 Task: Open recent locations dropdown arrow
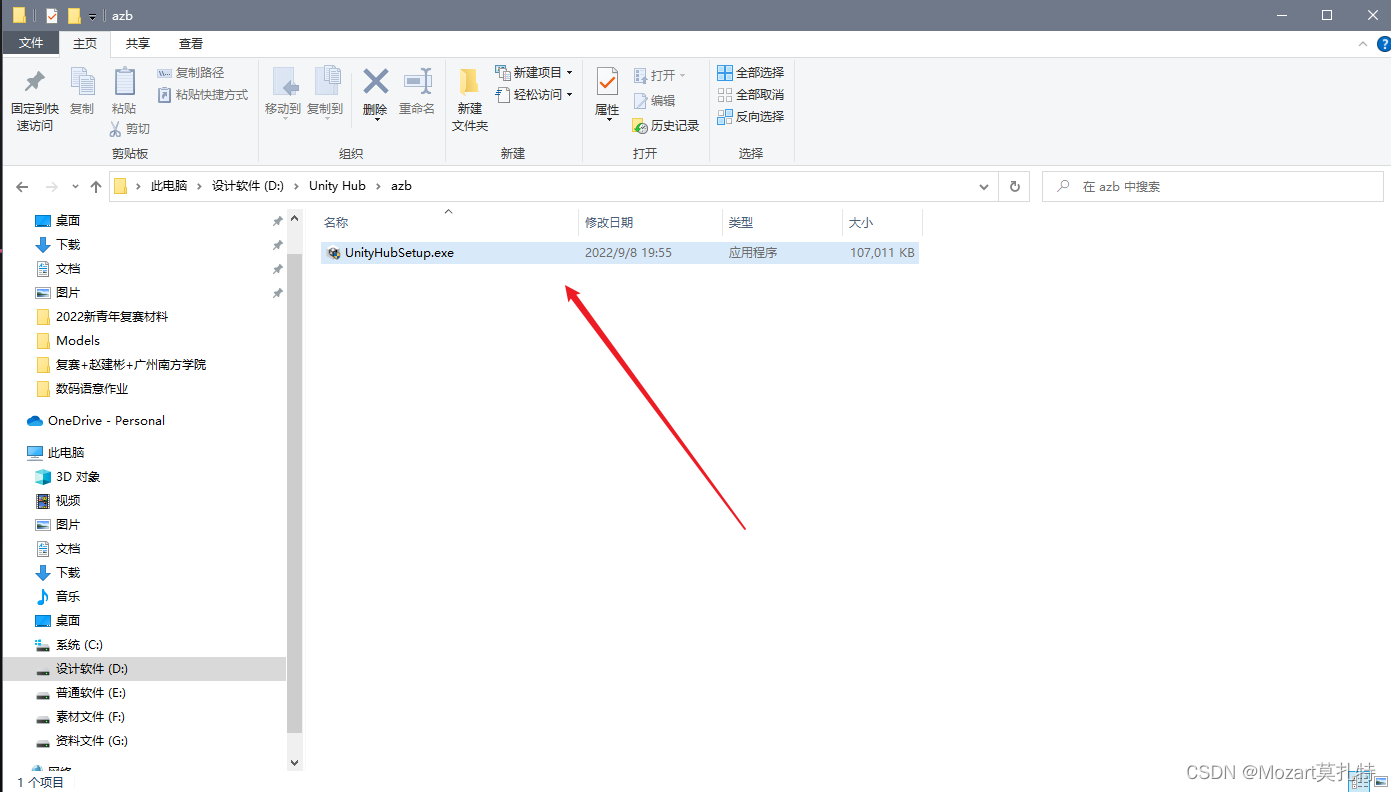pyautogui.click(x=76, y=187)
